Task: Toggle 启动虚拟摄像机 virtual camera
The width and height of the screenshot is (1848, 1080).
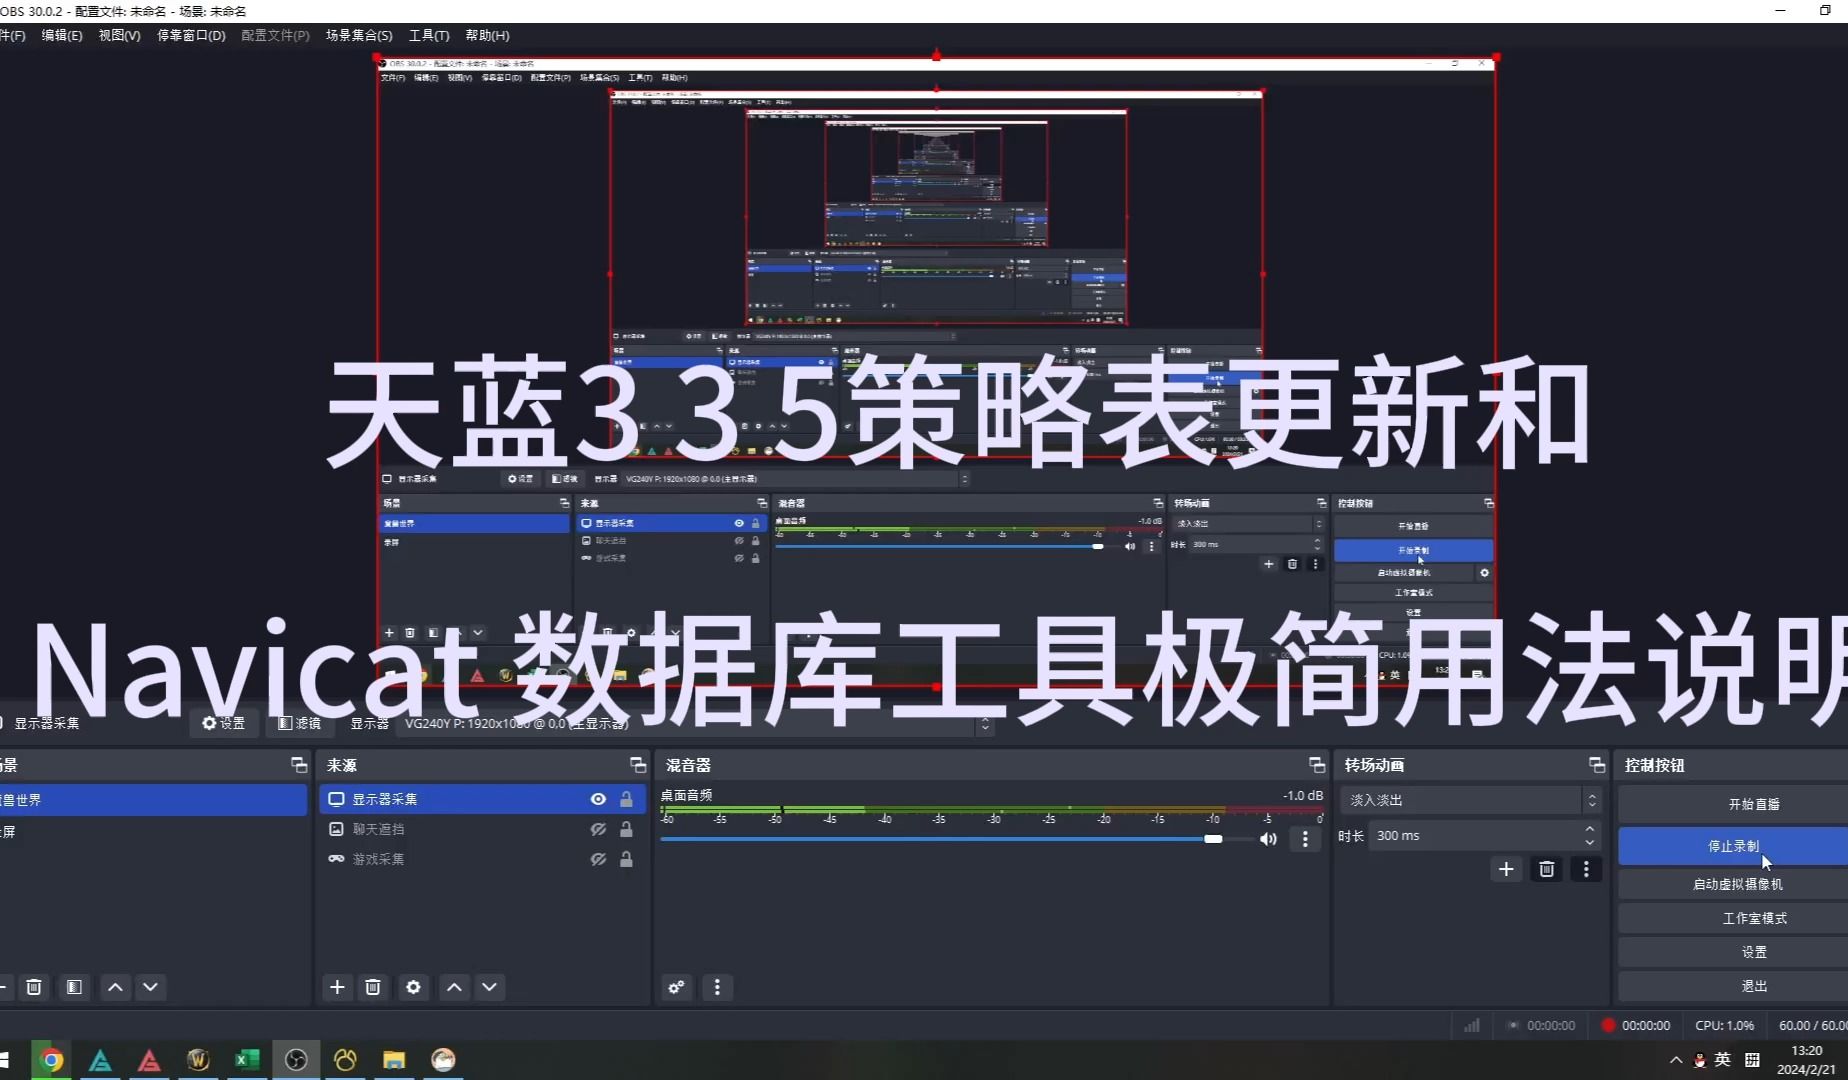Action: pos(1737,884)
